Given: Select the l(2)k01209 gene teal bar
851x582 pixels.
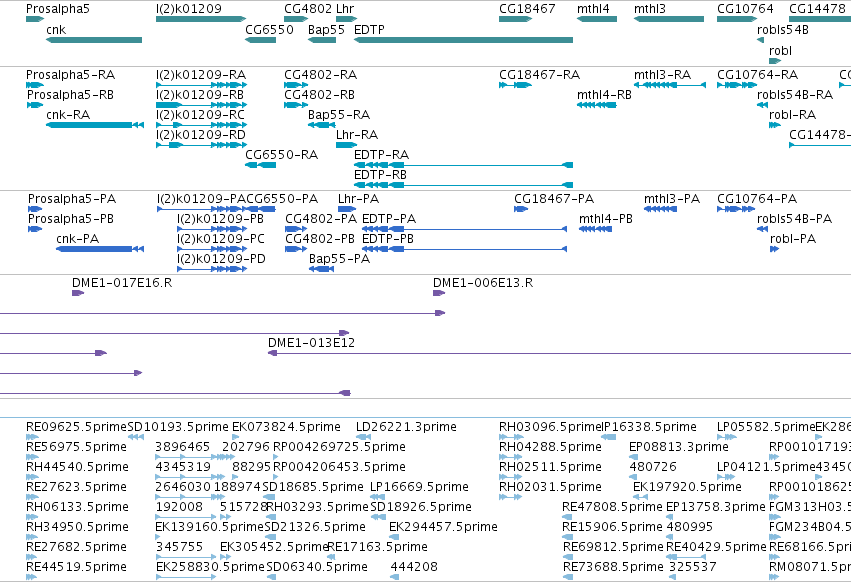Looking at the screenshot, I should (201, 19).
